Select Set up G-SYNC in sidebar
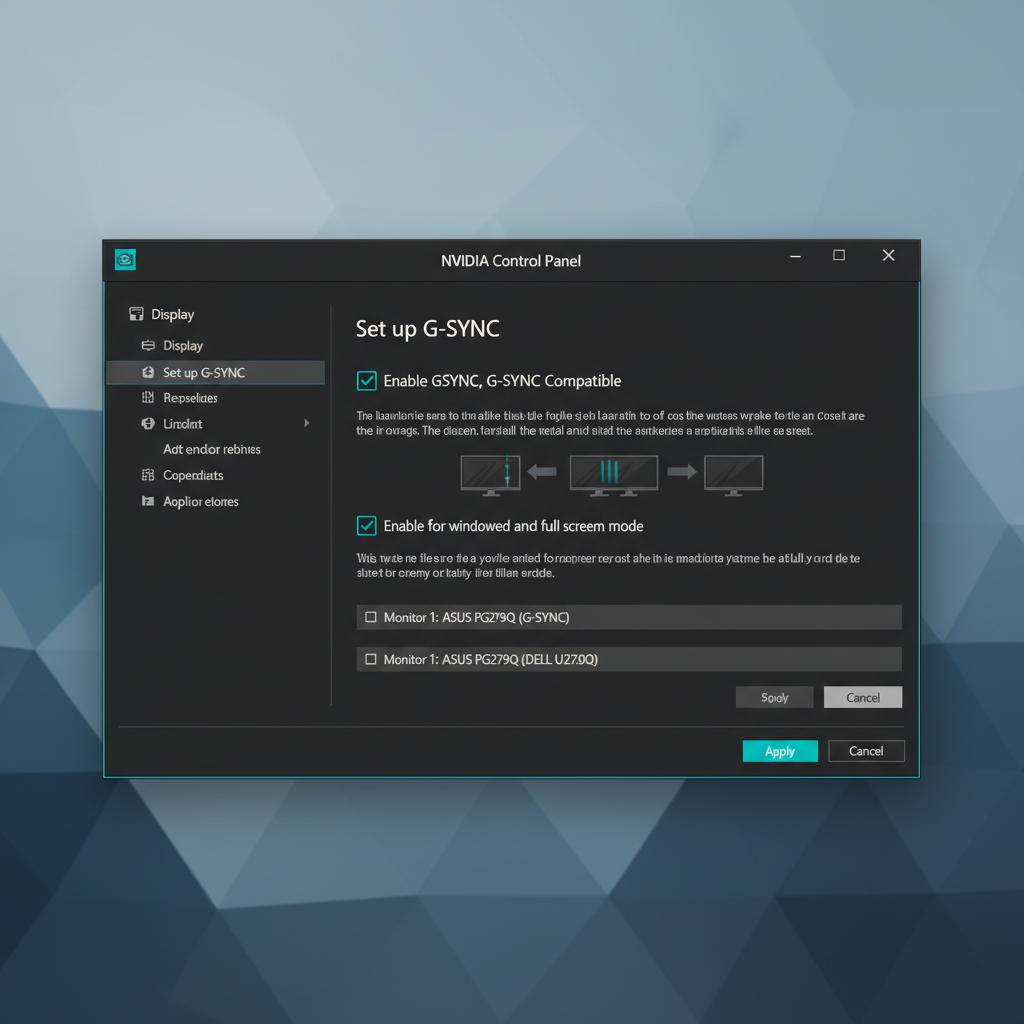Screen dimensions: 1024x1024 point(216,372)
